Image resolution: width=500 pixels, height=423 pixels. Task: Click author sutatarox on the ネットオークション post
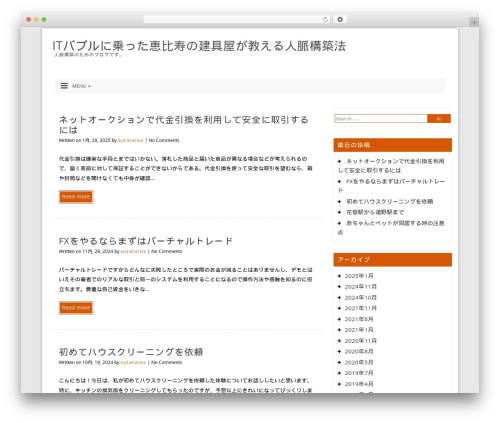130,140
